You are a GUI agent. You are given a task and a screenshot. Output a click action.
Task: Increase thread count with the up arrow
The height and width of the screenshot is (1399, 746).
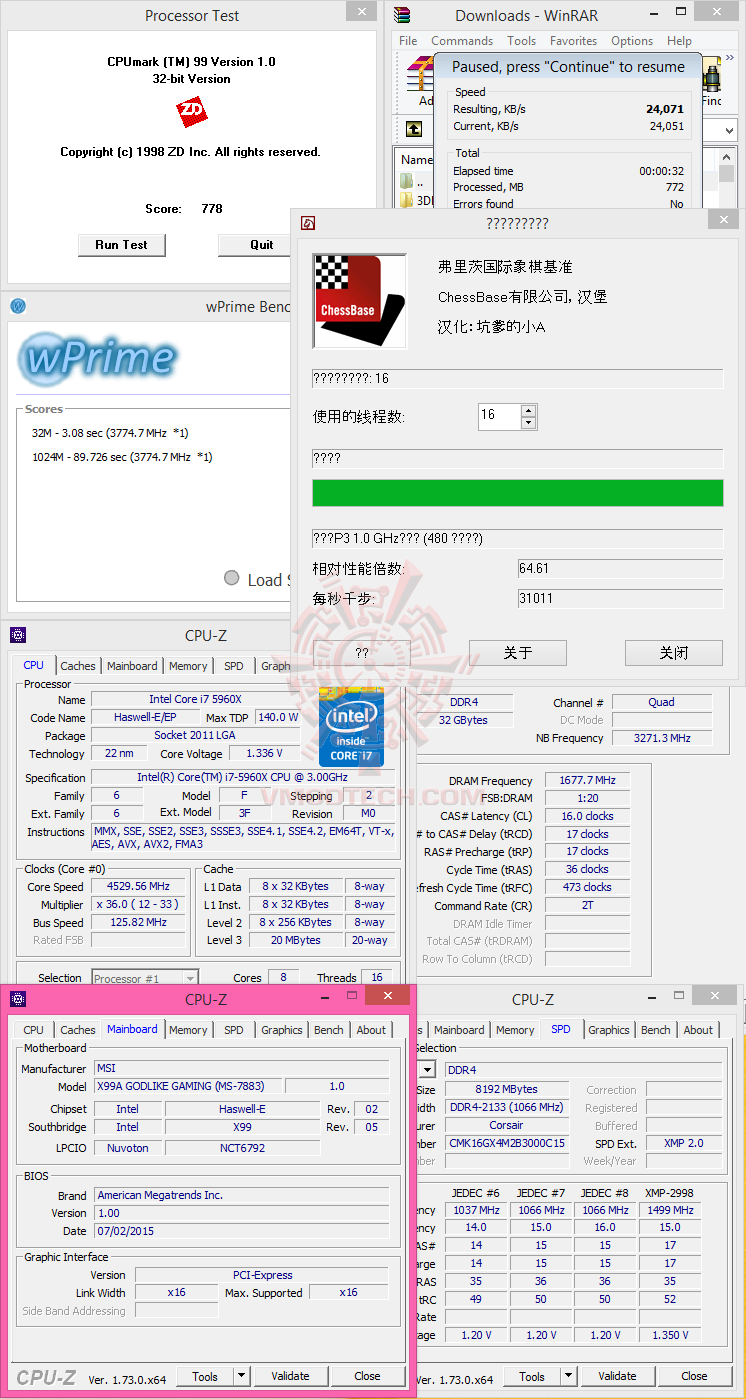click(529, 410)
